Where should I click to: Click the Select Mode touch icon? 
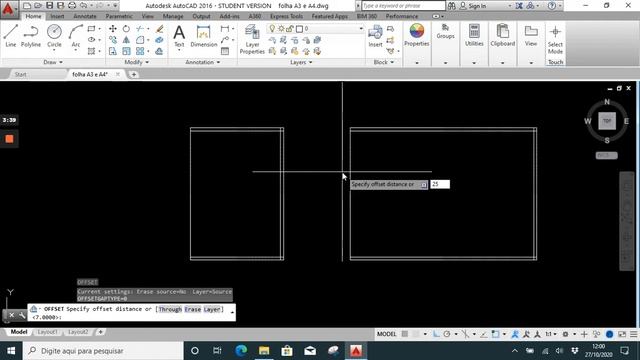click(x=555, y=39)
